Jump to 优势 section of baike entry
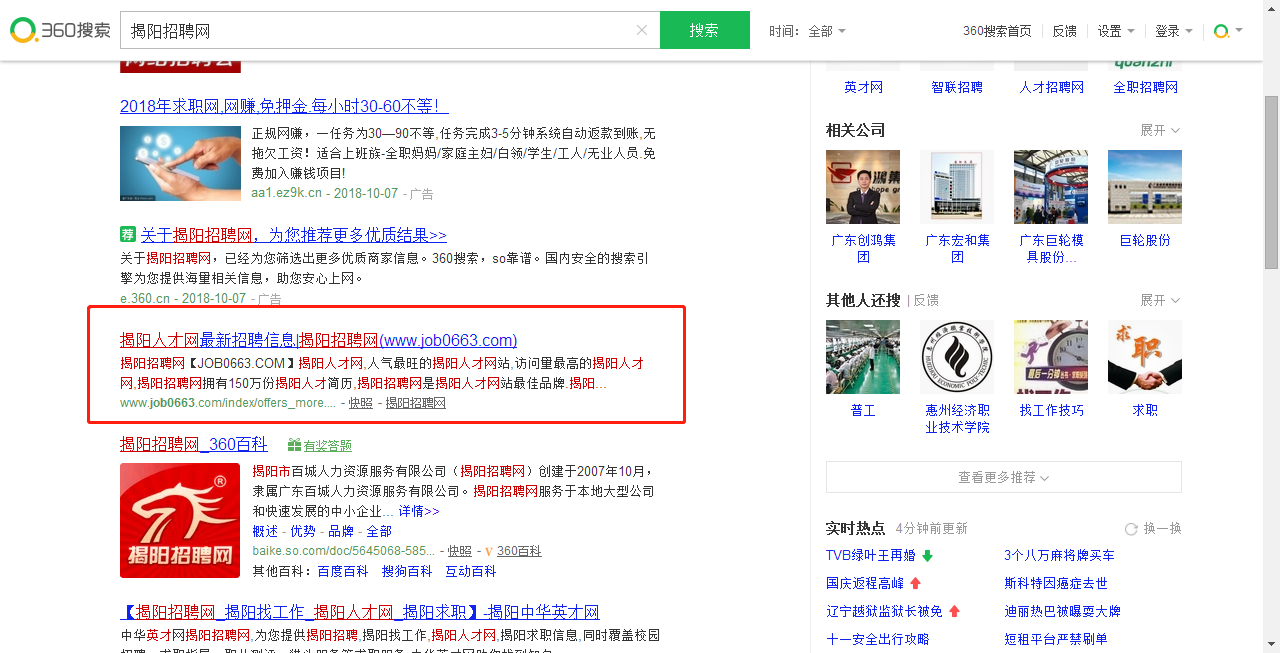This screenshot has height=653, width=1280. (303, 531)
